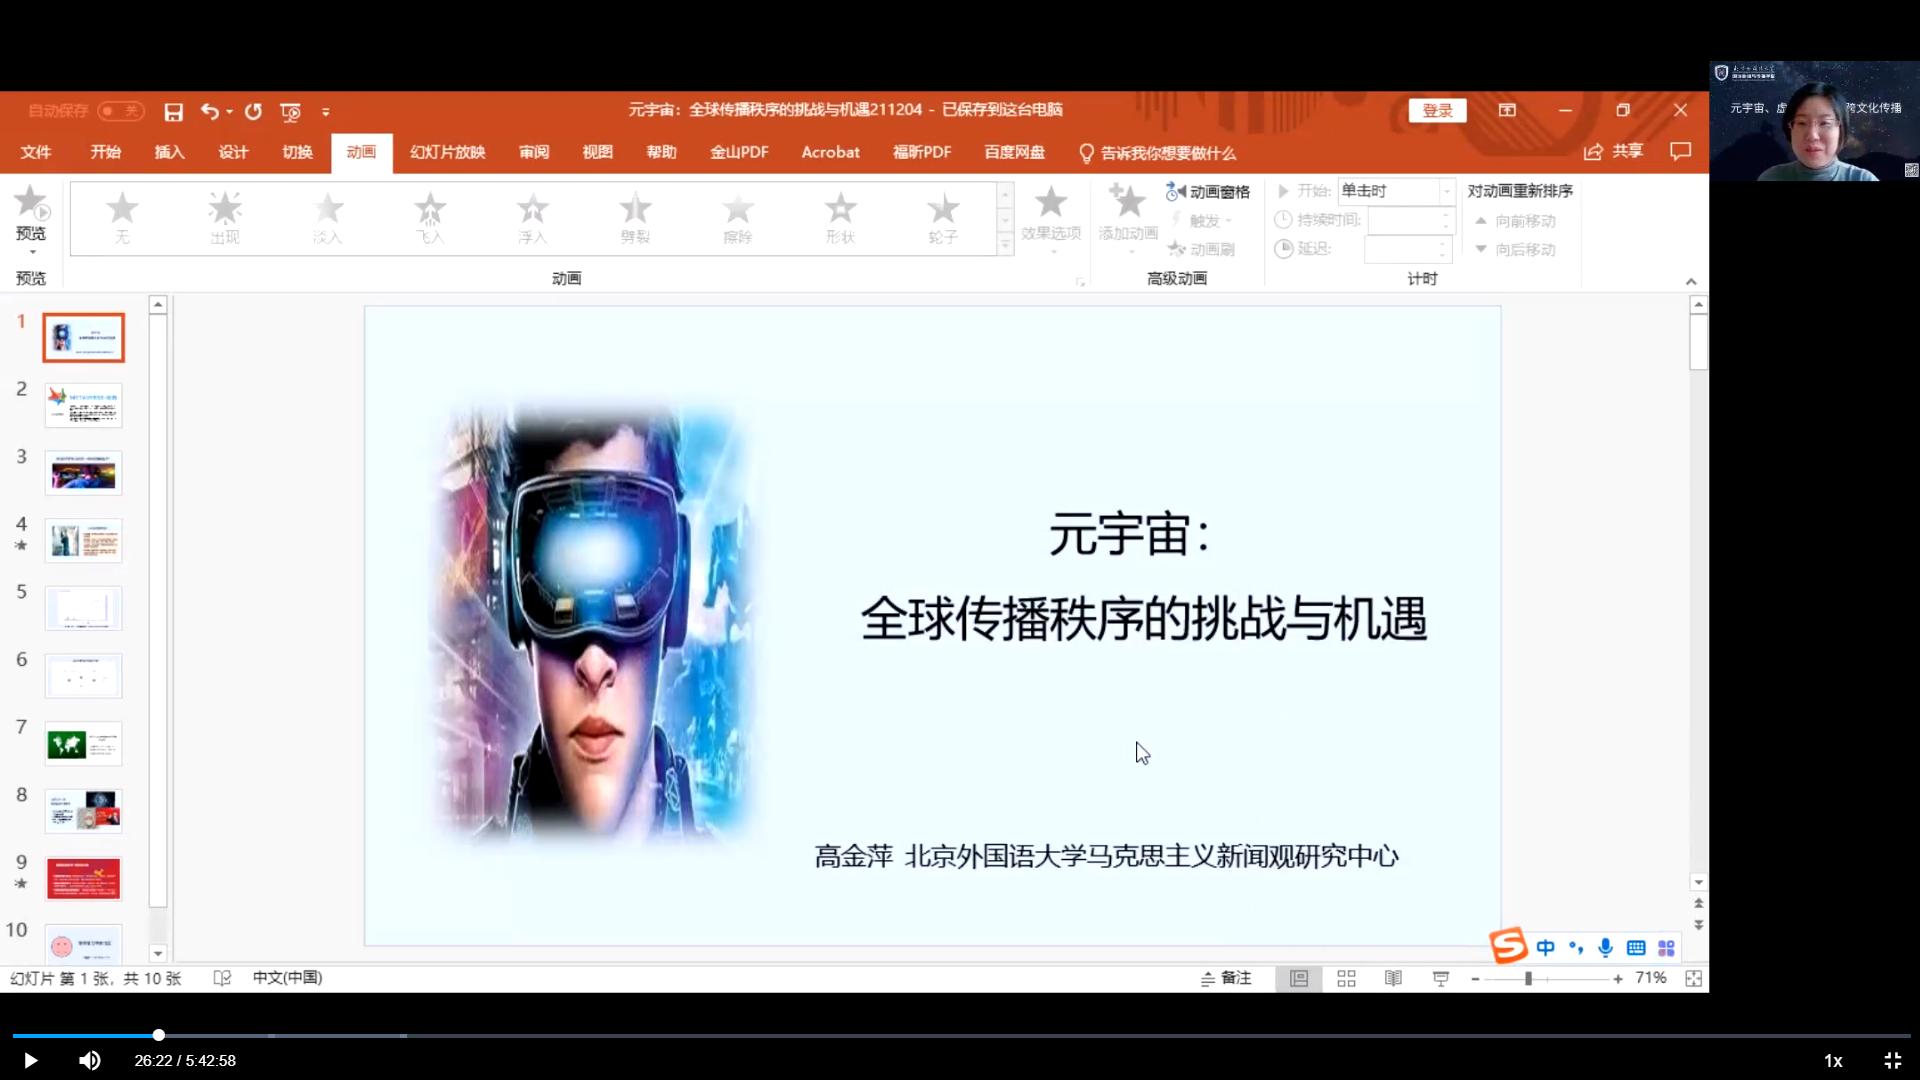Select the 飞入 fly-in animation effect
This screenshot has height=1080, width=1920.
430,218
